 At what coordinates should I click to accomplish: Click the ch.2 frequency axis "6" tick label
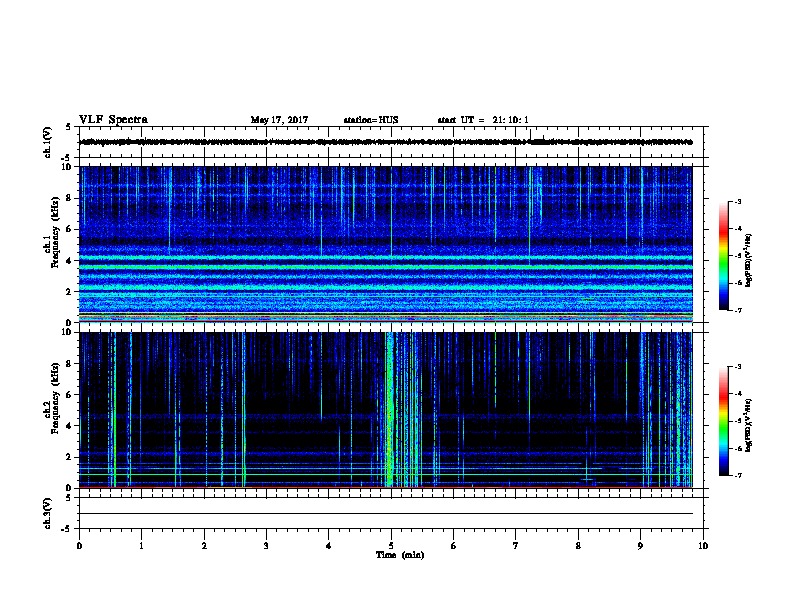pos(69,394)
